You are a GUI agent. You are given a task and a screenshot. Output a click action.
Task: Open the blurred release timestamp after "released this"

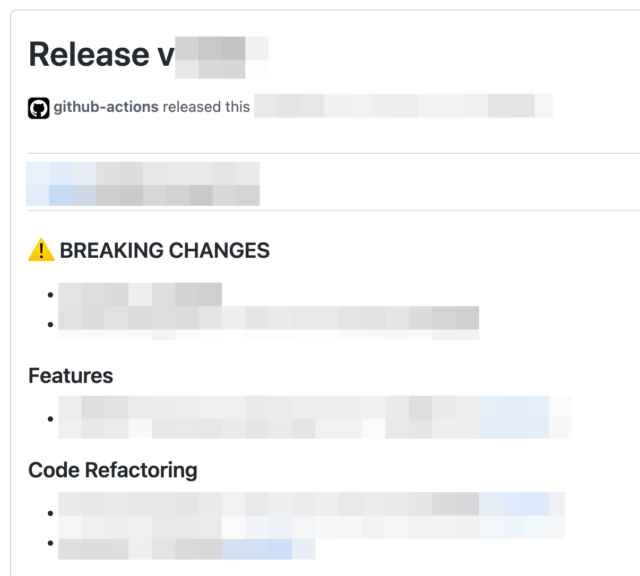click(x=404, y=106)
